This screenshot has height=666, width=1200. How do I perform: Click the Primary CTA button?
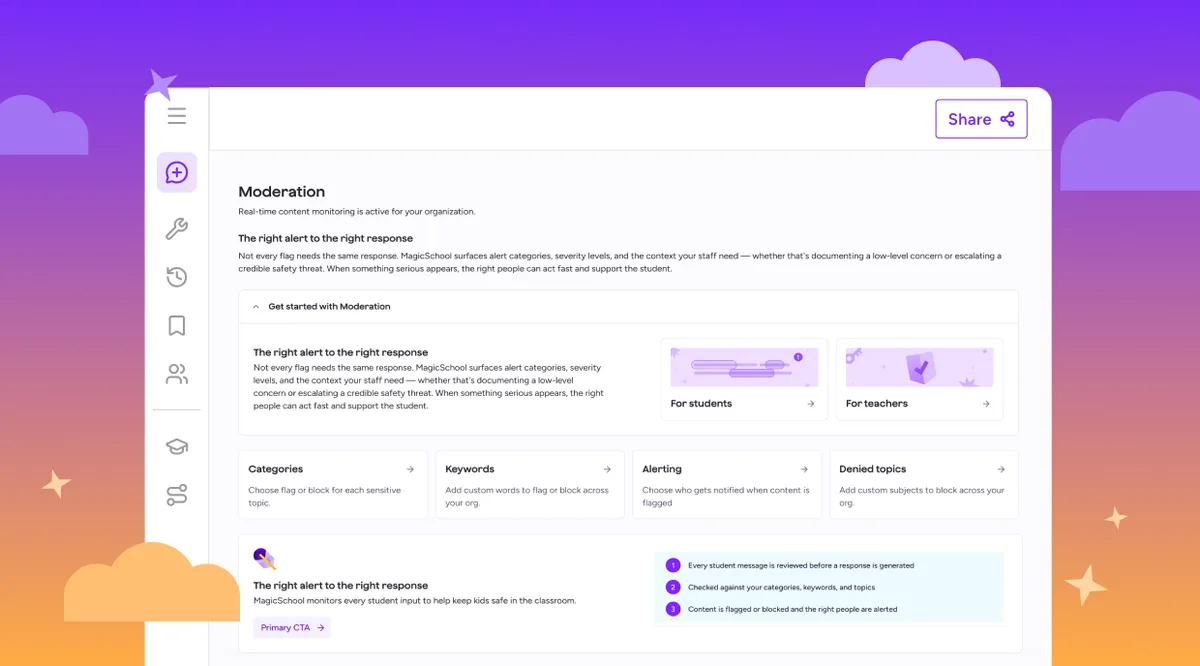pyautogui.click(x=292, y=628)
